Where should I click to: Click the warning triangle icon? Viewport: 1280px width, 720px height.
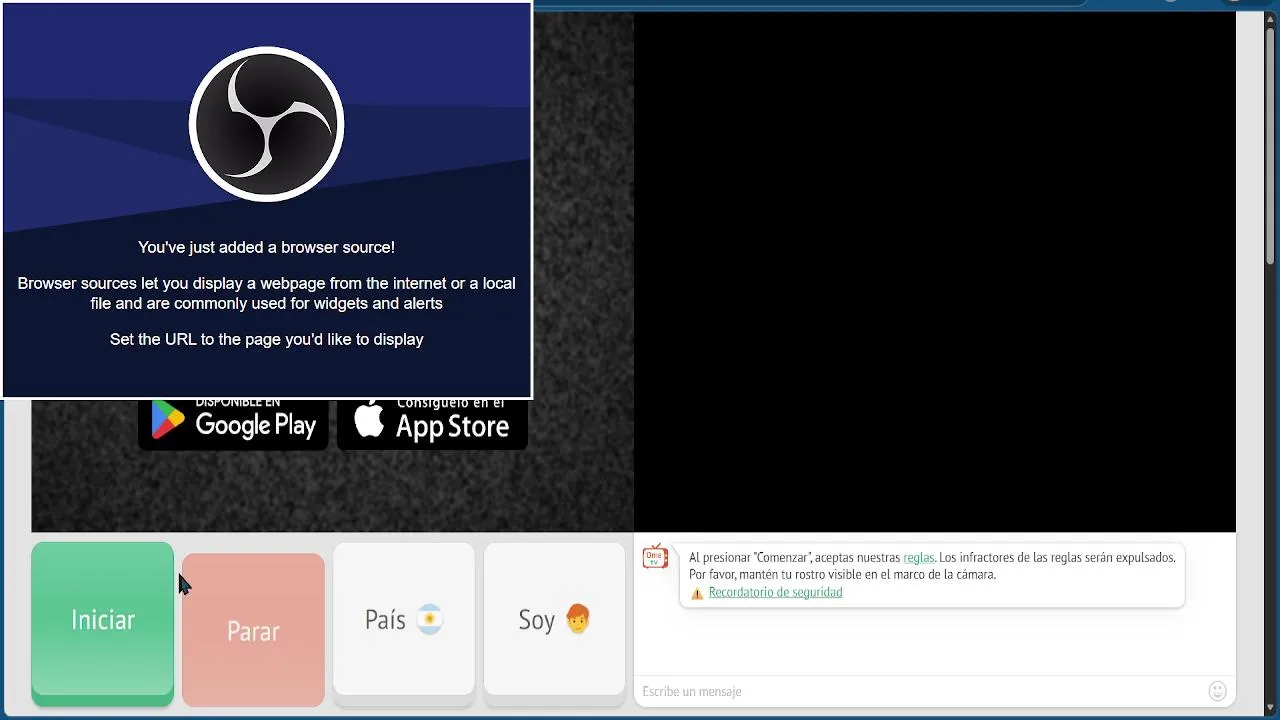[x=697, y=593]
